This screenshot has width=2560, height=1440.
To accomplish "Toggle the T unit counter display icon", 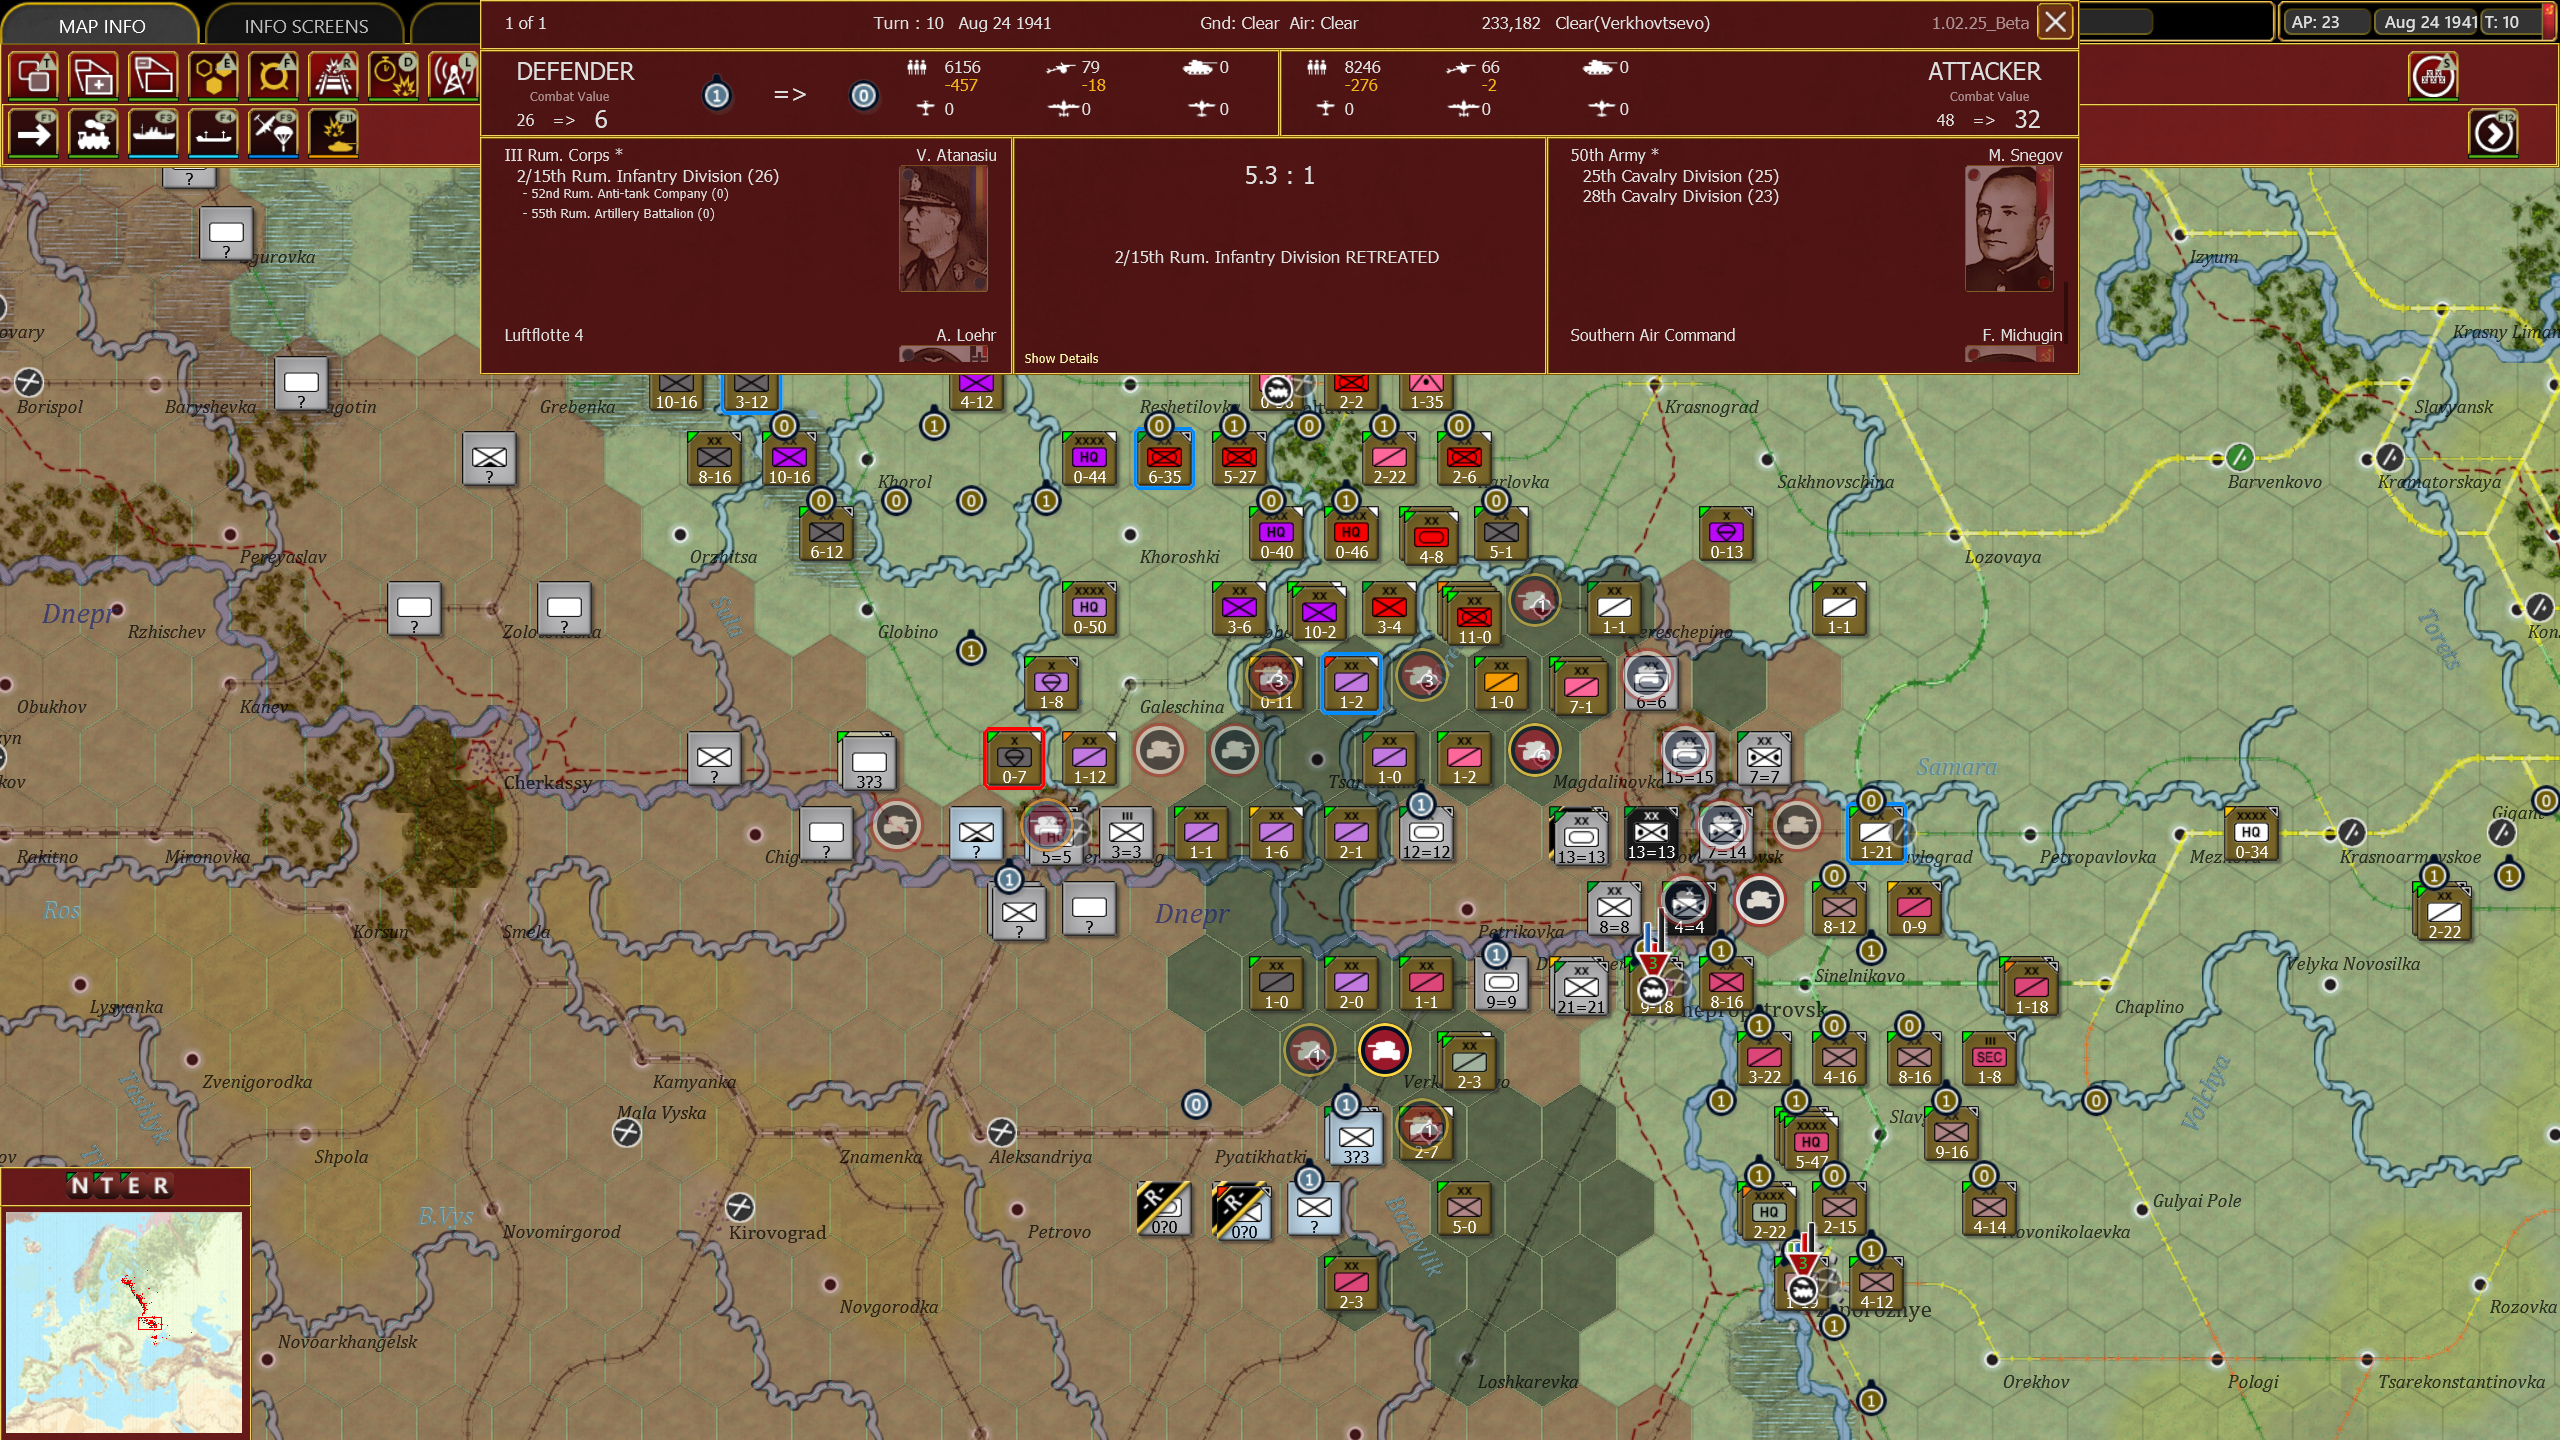I will coord(34,75).
